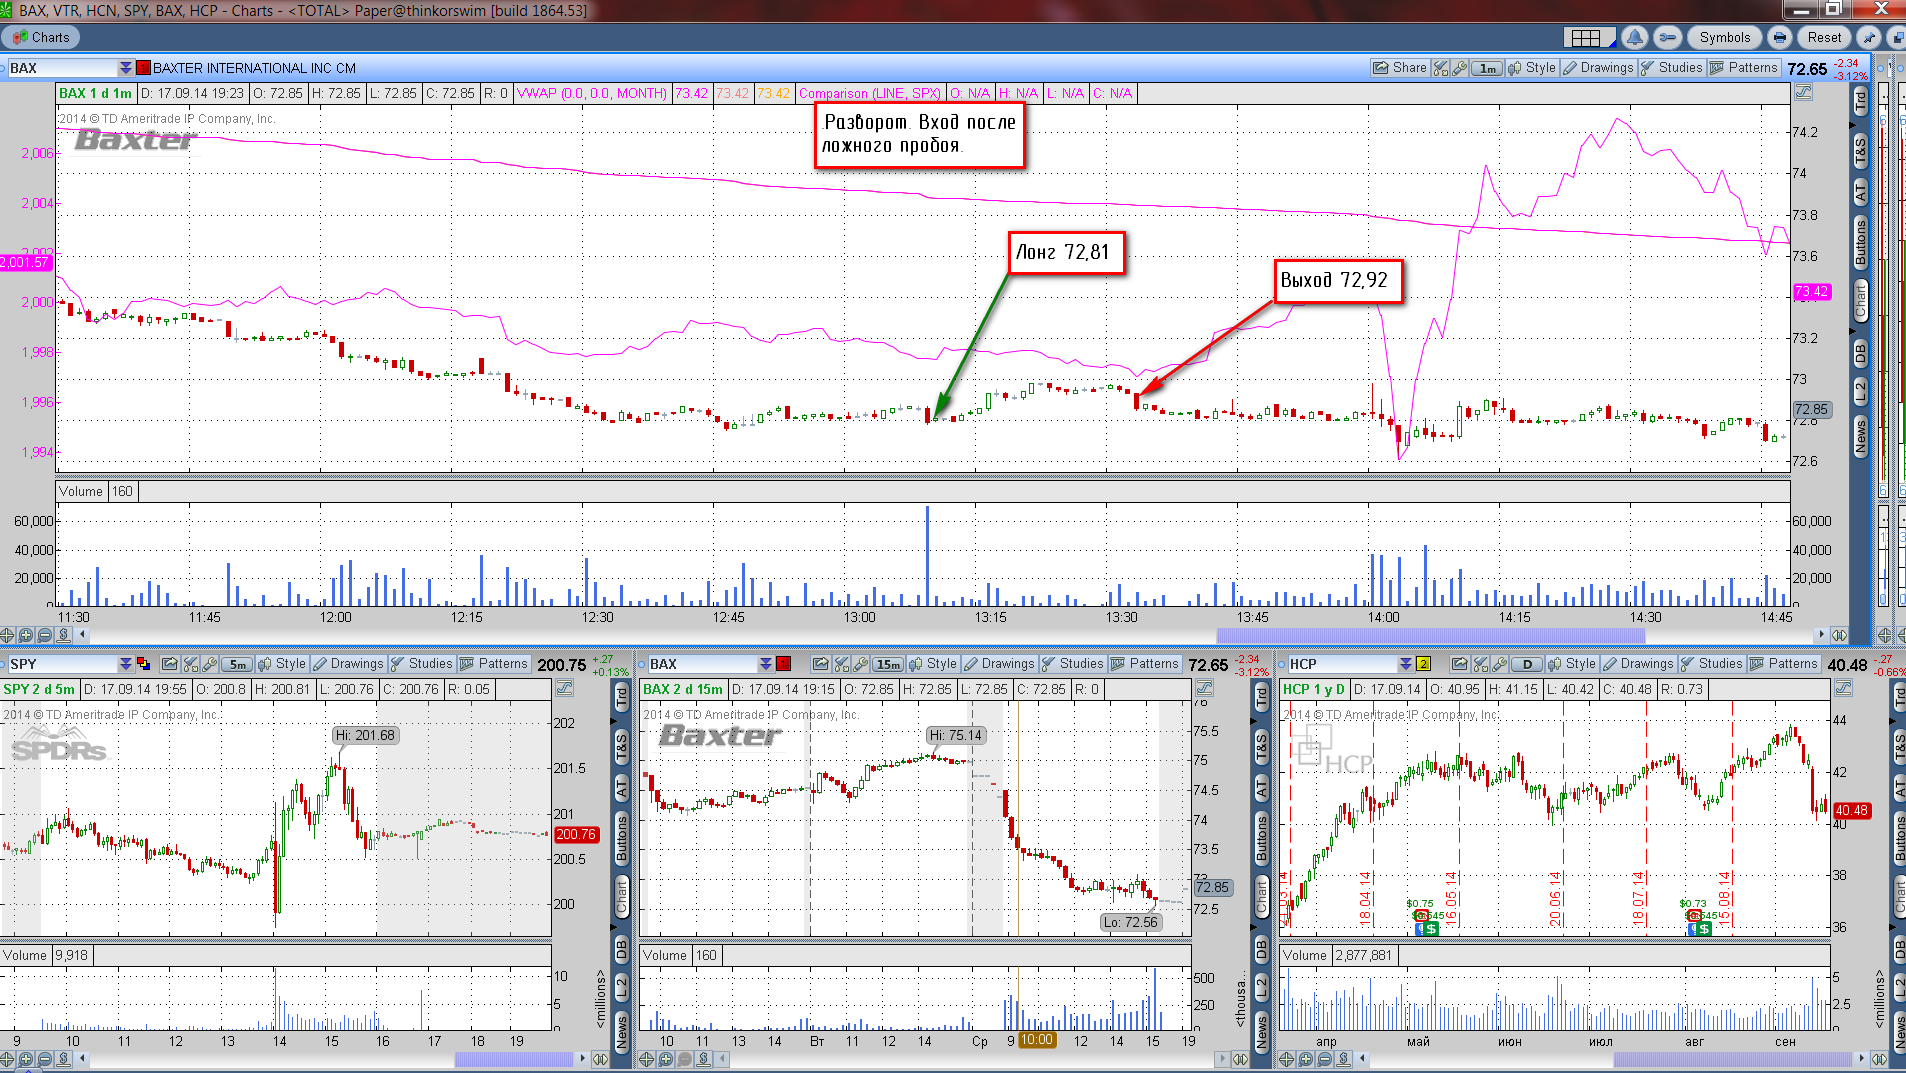Click the share icon on SPY chart
Image resolution: width=1906 pixels, height=1073 pixels.
(x=170, y=664)
